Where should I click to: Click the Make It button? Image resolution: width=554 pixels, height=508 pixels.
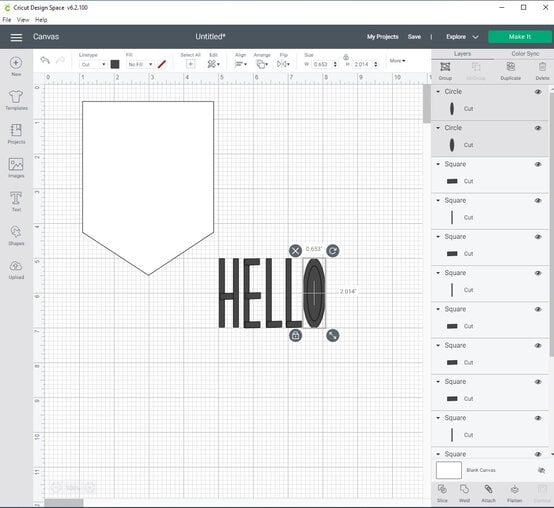(x=520, y=37)
